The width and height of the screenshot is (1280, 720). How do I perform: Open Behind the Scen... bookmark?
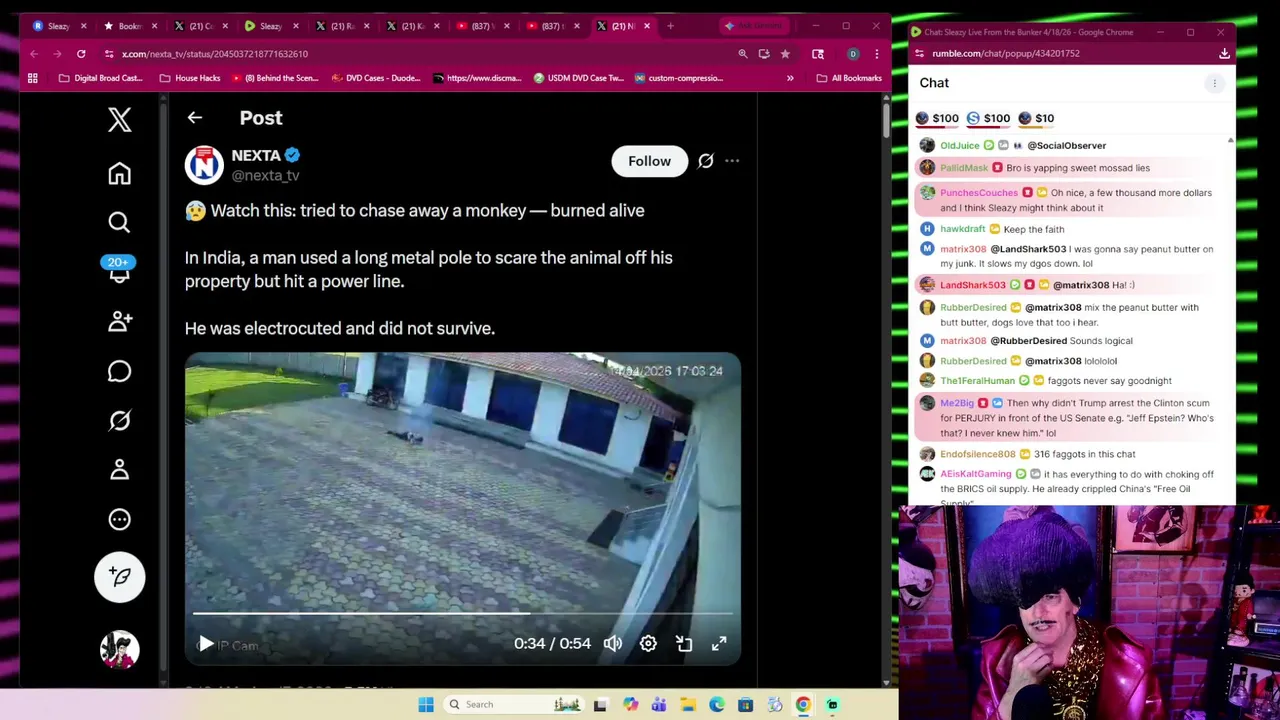pyautogui.click(x=275, y=78)
